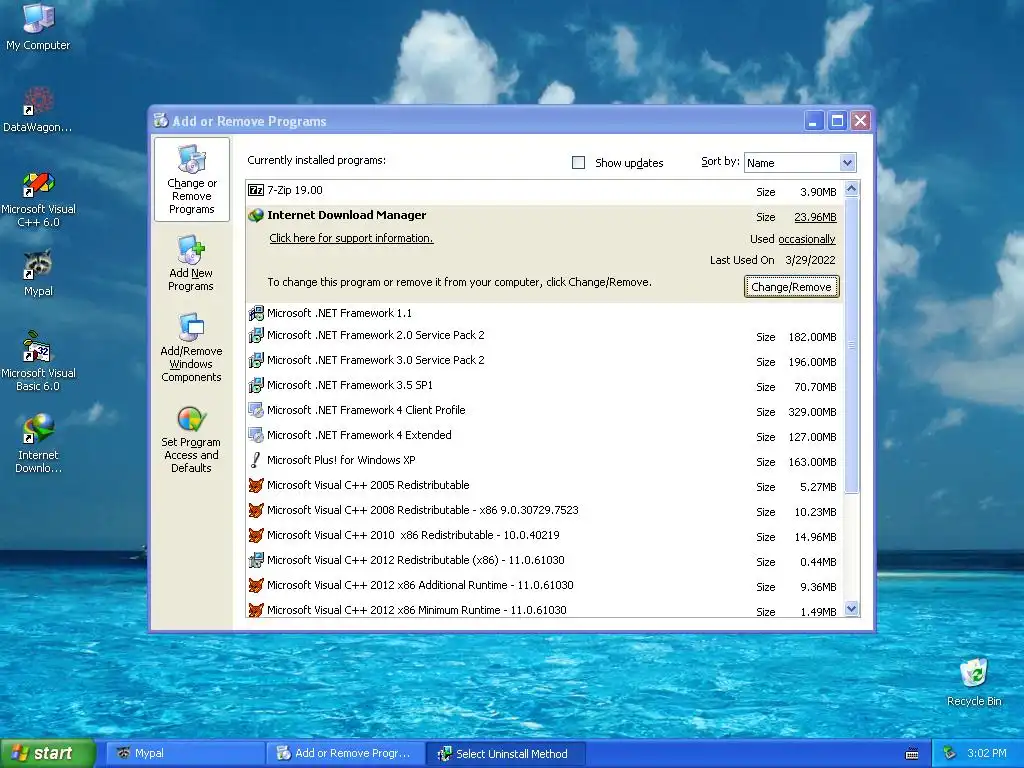Click the program list scroll up arrow
The image size is (1024, 768).
coord(852,189)
